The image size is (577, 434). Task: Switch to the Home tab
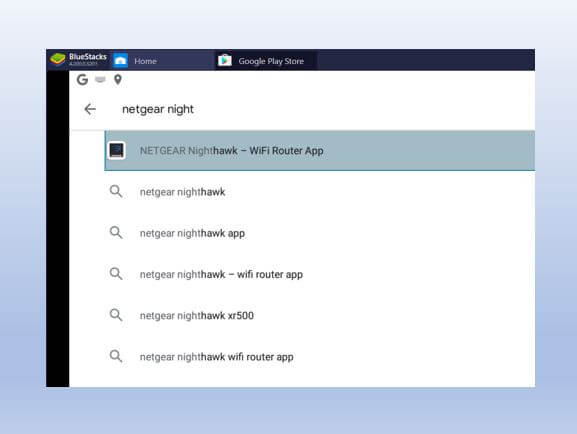(x=162, y=60)
